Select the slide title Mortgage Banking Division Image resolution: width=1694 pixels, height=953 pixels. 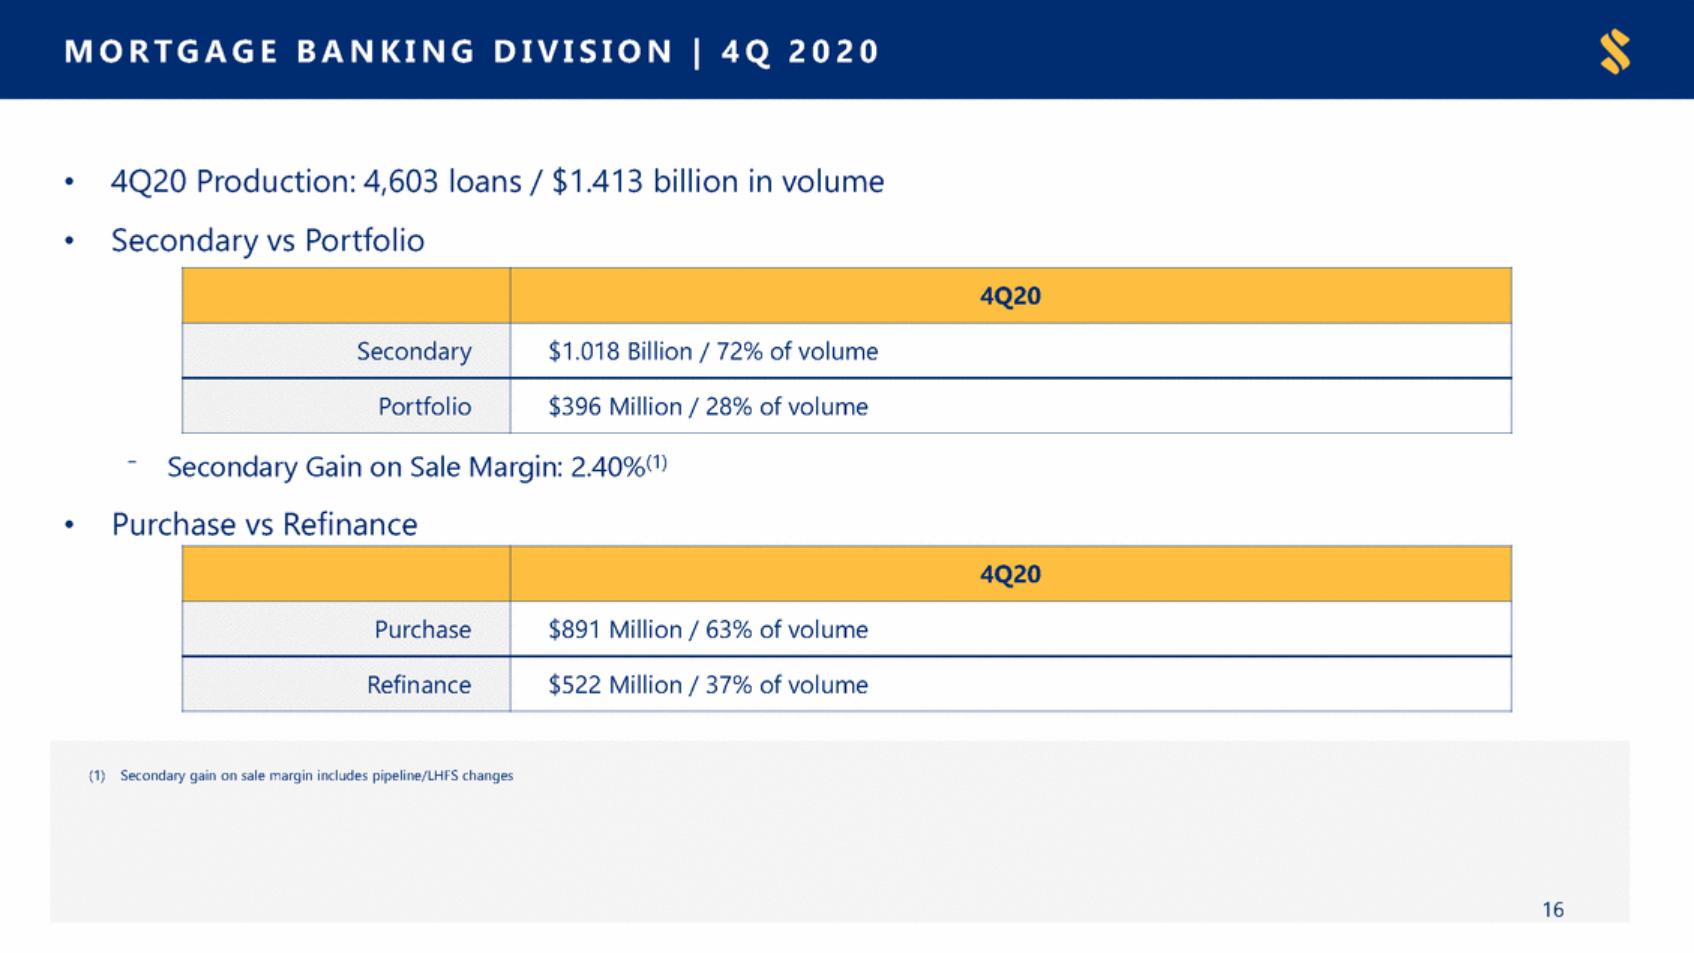point(471,52)
